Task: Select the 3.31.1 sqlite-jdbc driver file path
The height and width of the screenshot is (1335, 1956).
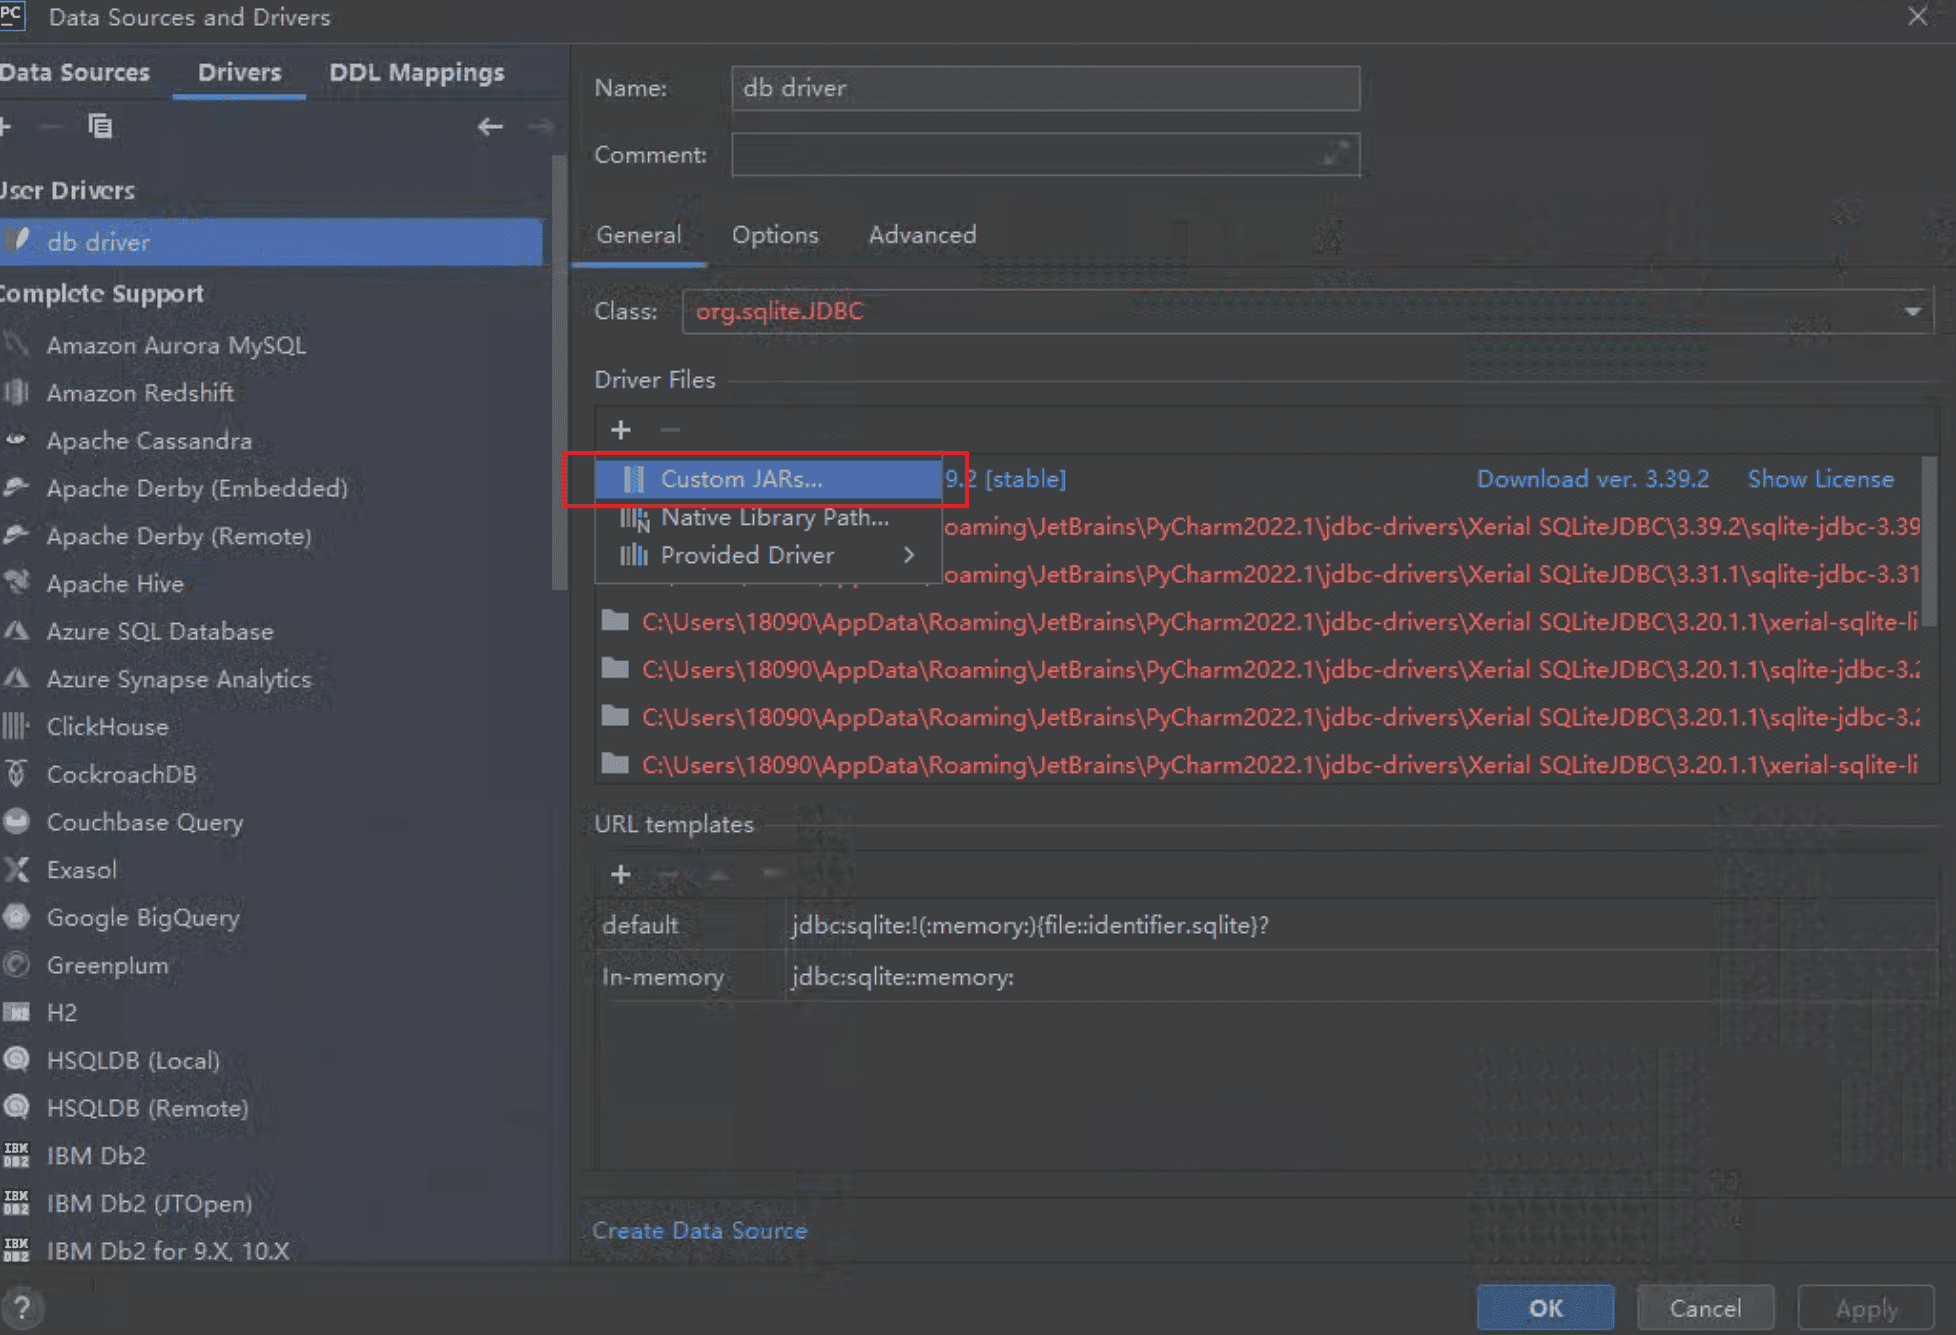Action: (x=1431, y=575)
